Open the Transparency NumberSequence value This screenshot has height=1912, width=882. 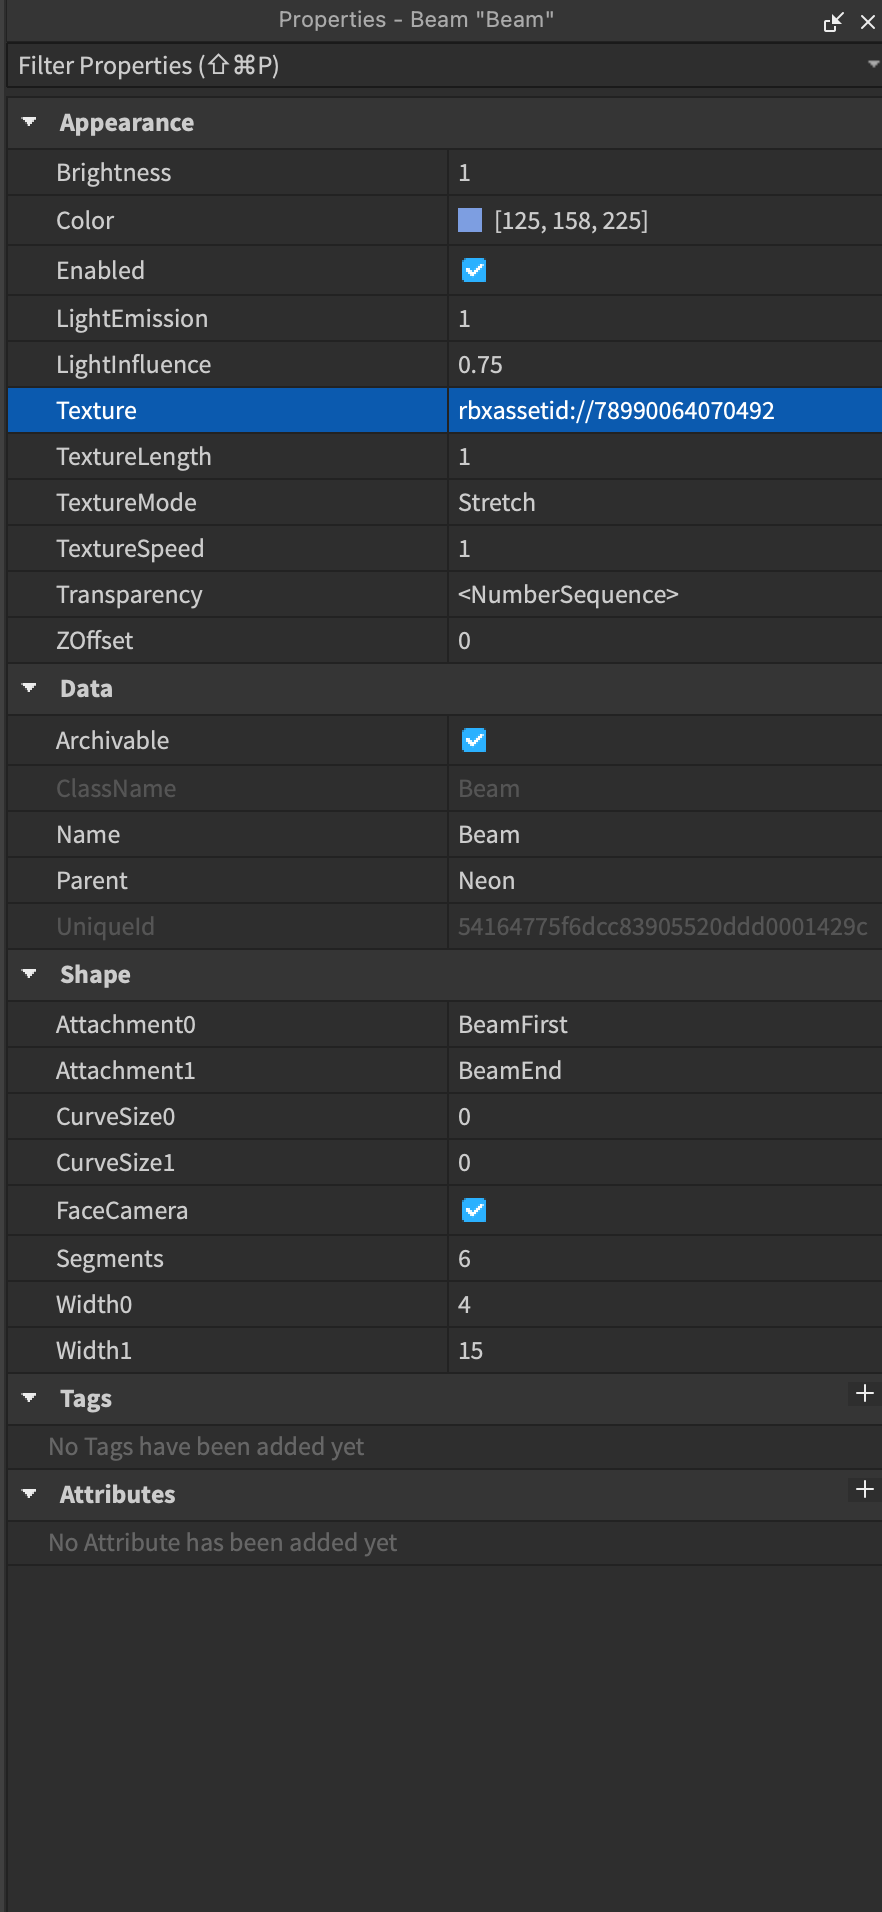click(x=665, y=594)
